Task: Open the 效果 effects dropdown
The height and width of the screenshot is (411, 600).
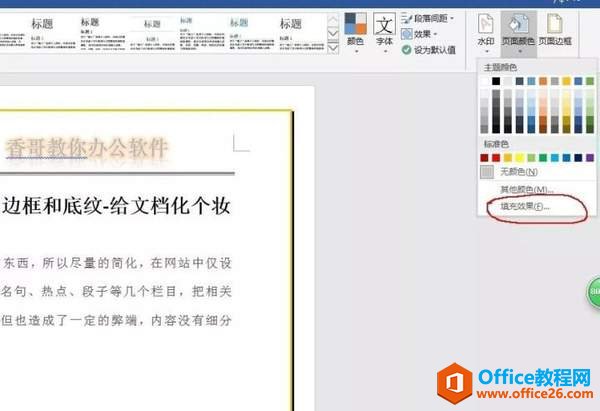Action: tap(419, 34)
